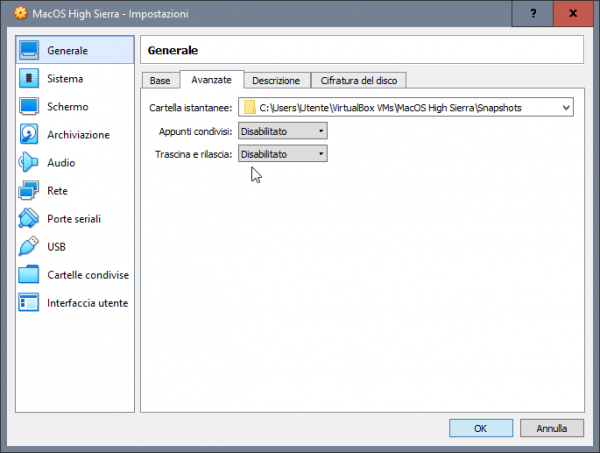
Task: Expand the Cartella istantanee path dropdown arrow
Action: (x=566, y=108)
